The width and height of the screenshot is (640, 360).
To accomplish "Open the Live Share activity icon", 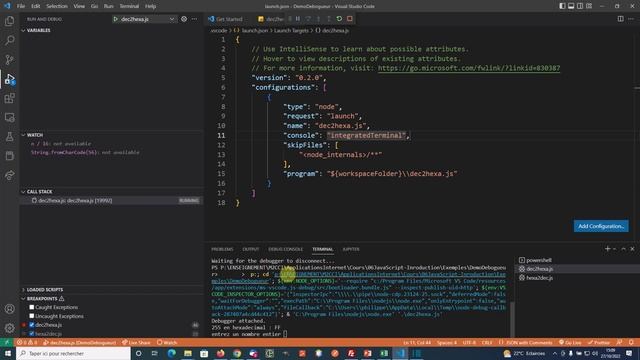I will (9, 175).
